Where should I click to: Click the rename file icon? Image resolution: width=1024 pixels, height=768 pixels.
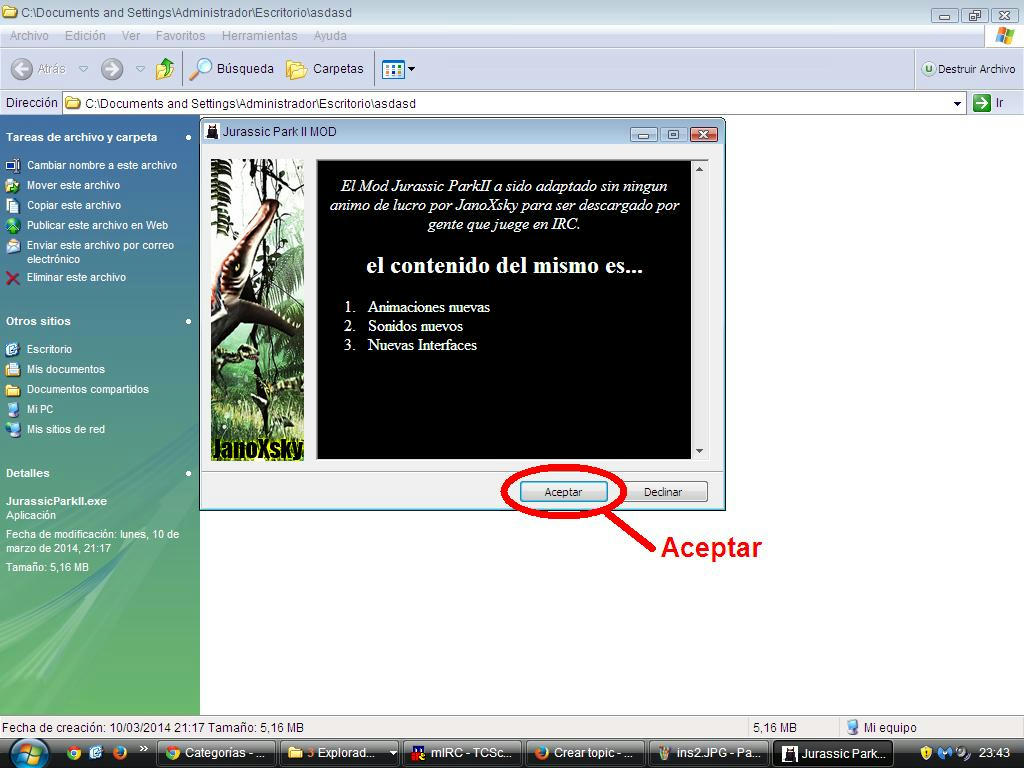[12, 165]
